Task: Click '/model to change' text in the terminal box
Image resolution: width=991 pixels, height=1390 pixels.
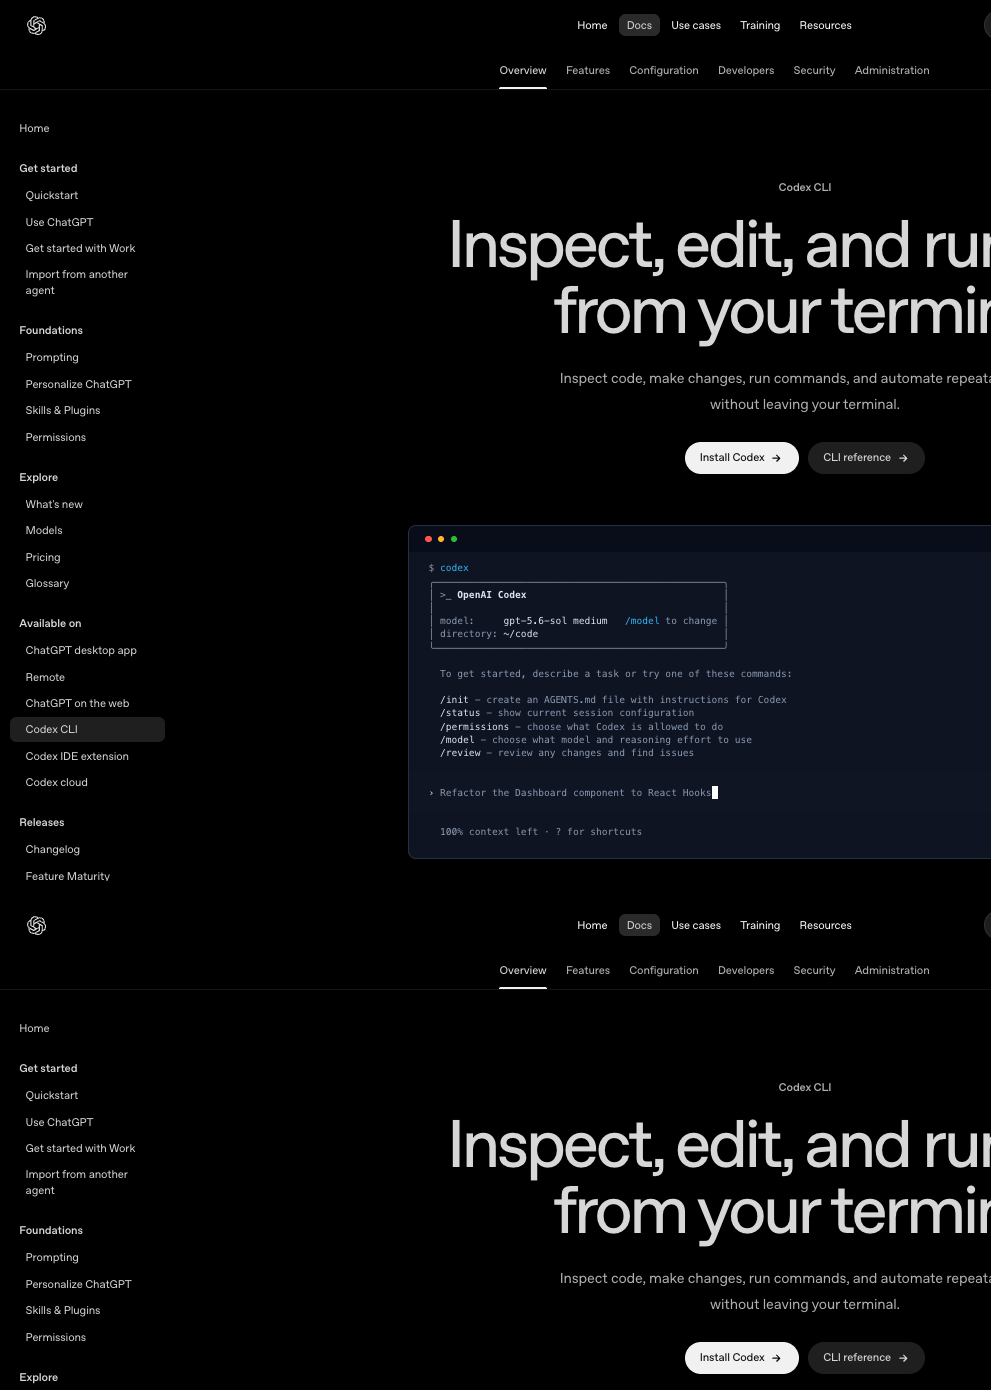Action: coord(671,621)
